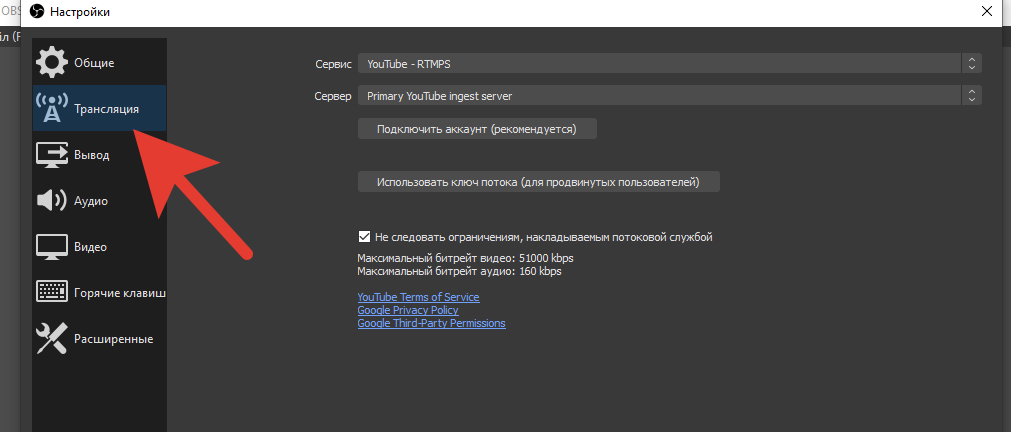Viewport: 1011px width, 432px height.
Task: Click the speaker icon for Аудио
Action: [52, 201]
